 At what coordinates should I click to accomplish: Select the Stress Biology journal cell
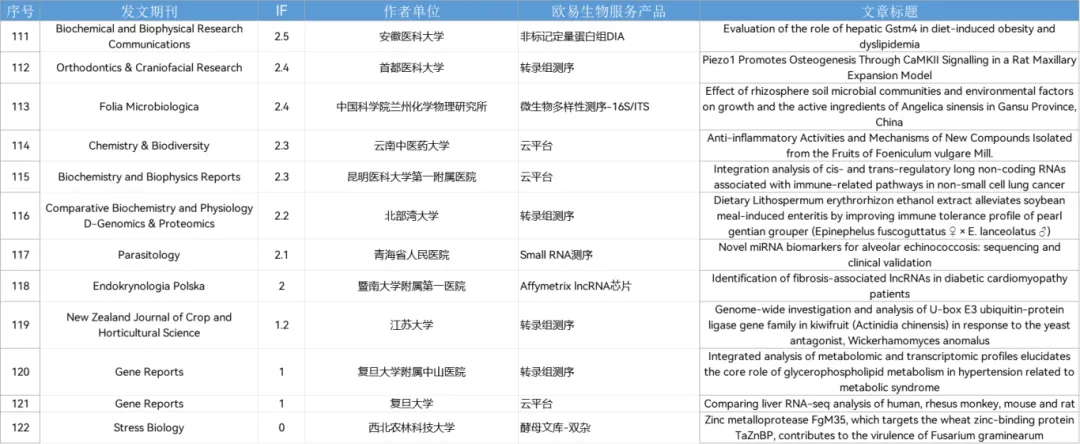click(149, 428)
